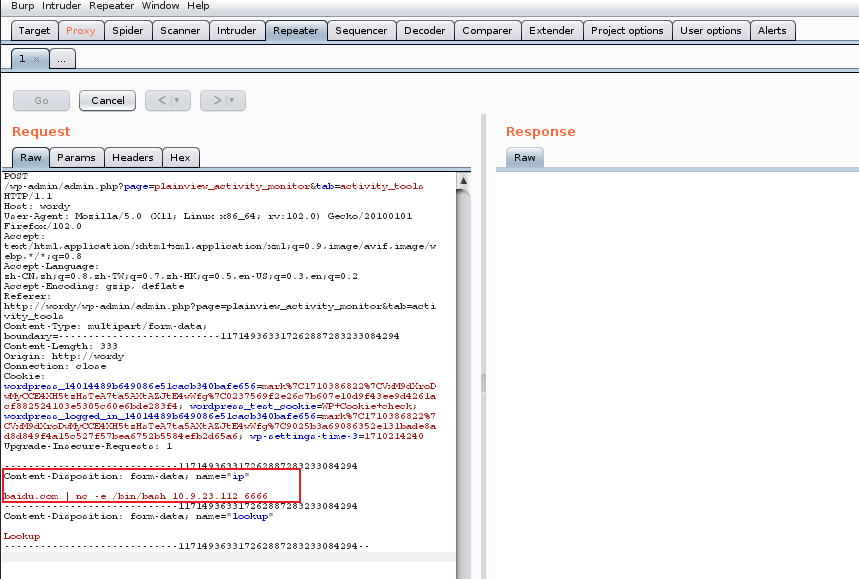Click the Accept-Encoding: gzip, deflate line
This screenshot has height=579, width=859.
pos(94,286)
